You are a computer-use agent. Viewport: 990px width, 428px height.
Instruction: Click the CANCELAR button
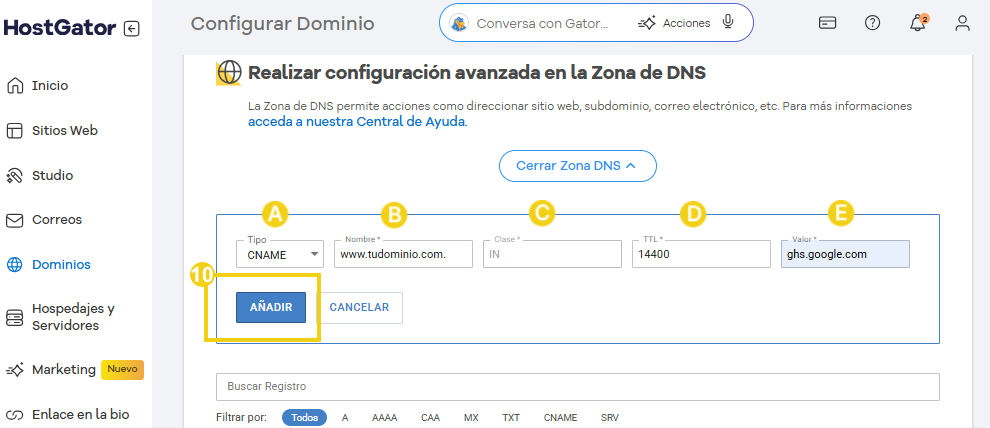(359, 308)
